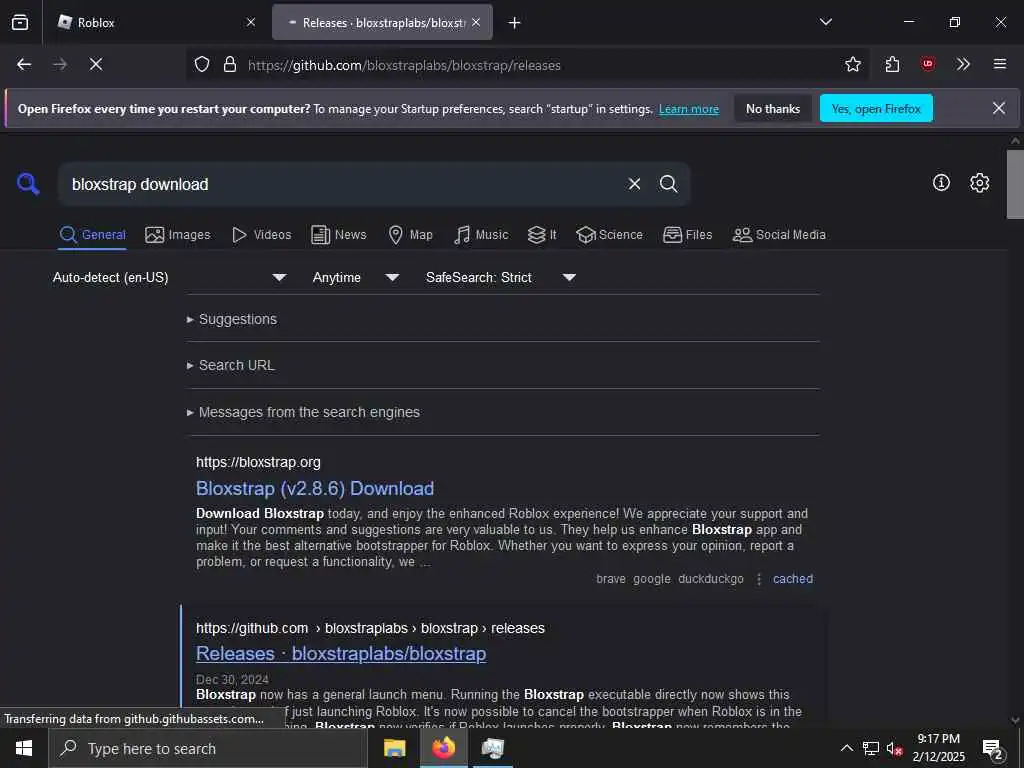1024x768 pixels.
Task: Click the No thanks button
Action: pyautogui.click(x=773, y=108)
